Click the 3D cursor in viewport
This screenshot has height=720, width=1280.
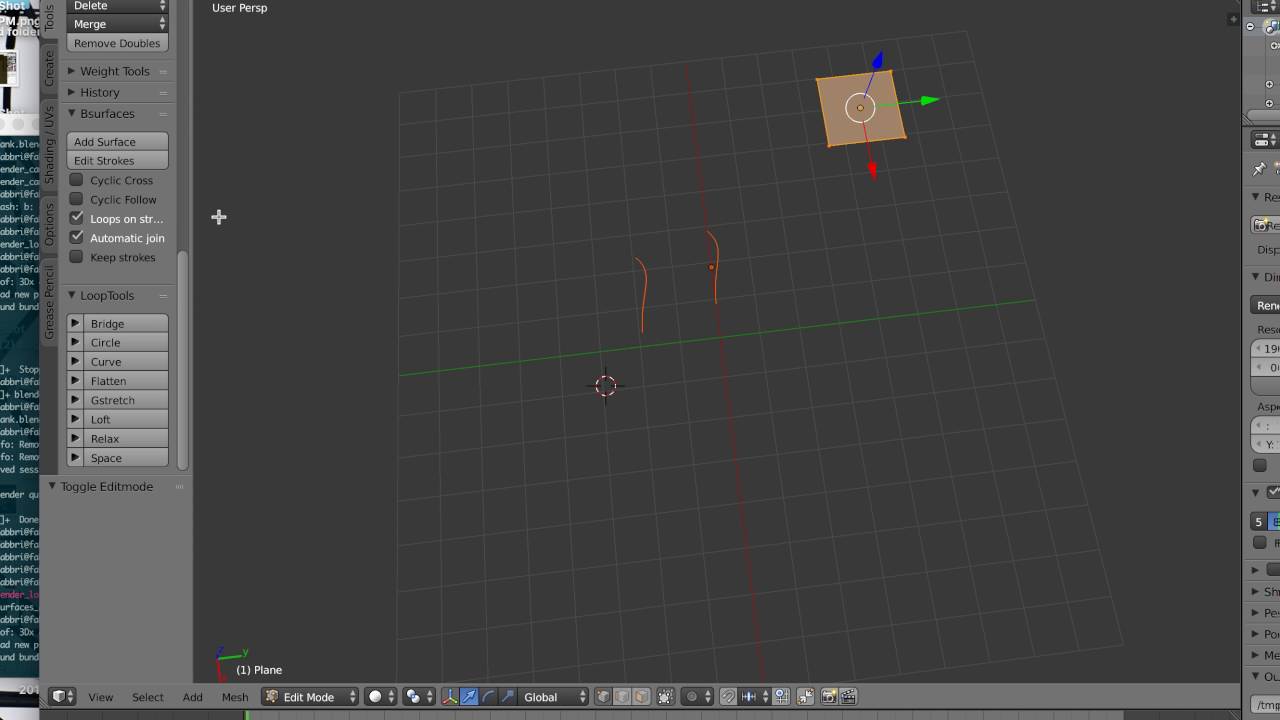605,386
